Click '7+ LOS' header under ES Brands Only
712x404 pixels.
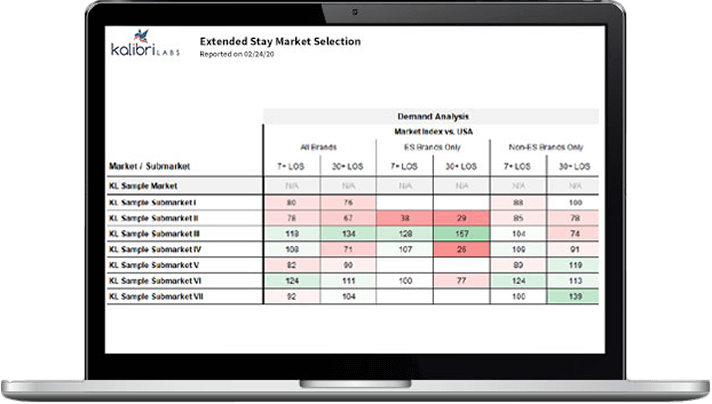(404, 167)
